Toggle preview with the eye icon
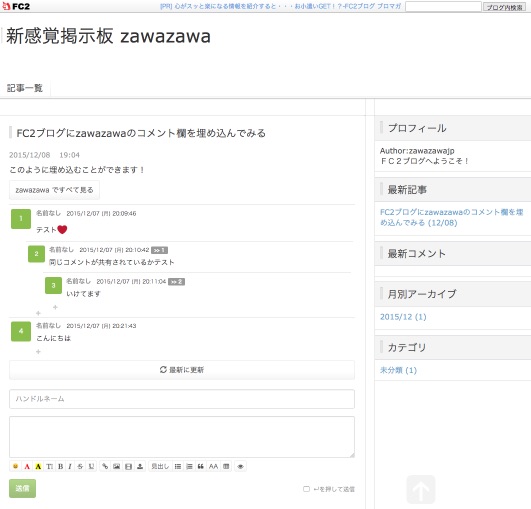The image size is (531, 509). (240, 466)
